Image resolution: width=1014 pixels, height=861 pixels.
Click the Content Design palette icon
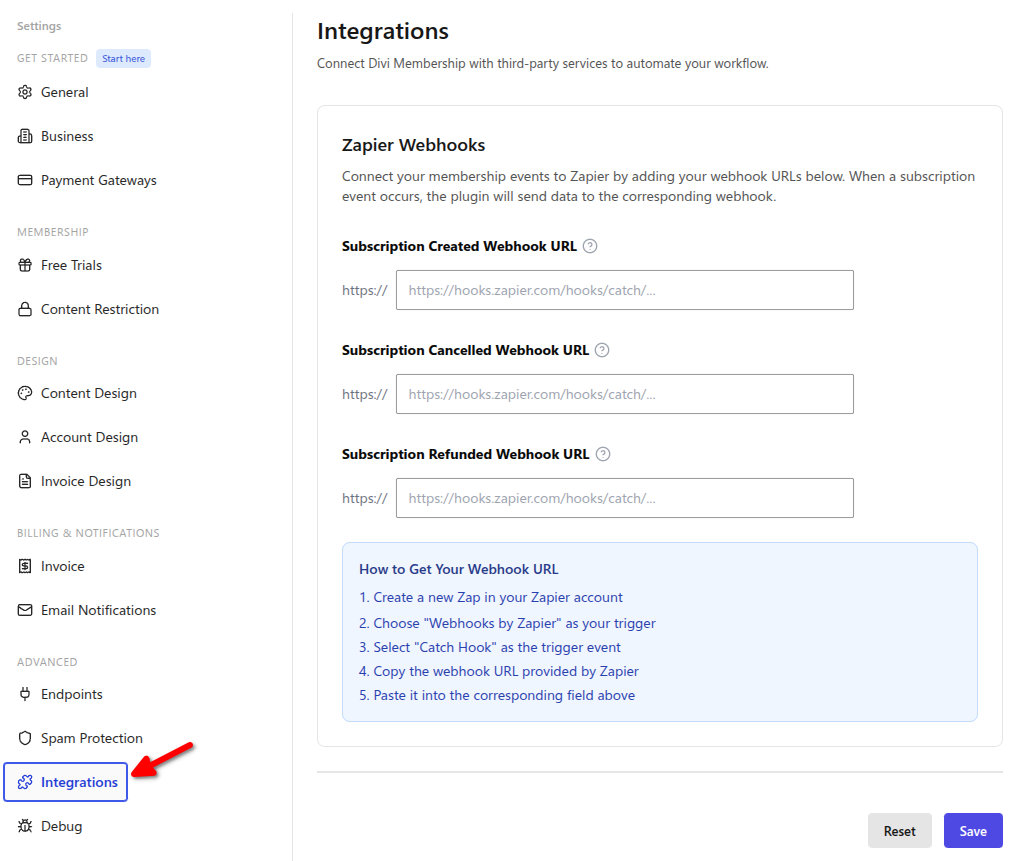point(25,393)
